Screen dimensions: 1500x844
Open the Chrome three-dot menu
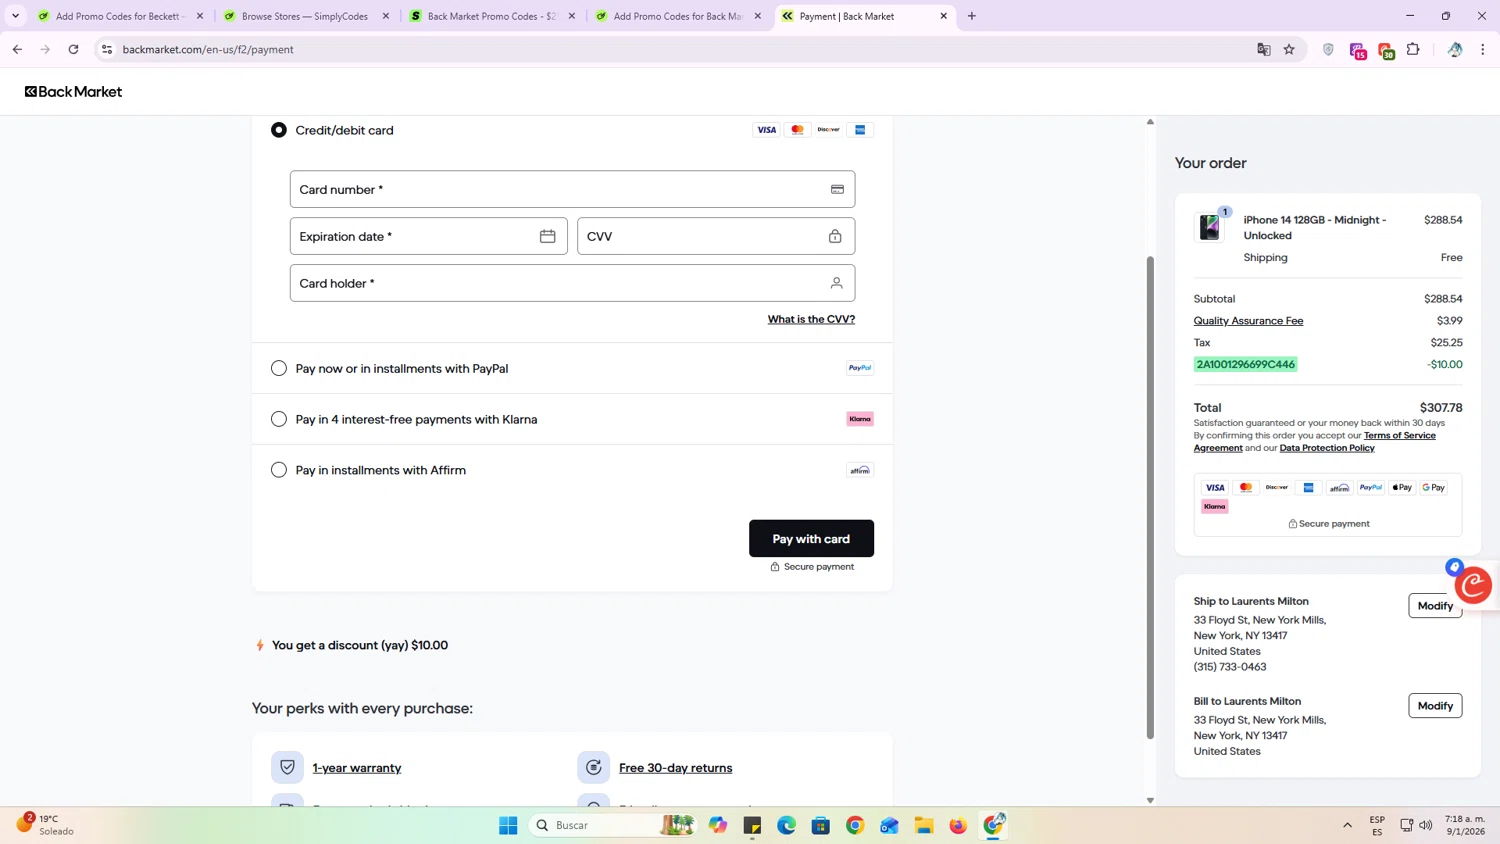pyautogui.click(x=1483, y=49)
